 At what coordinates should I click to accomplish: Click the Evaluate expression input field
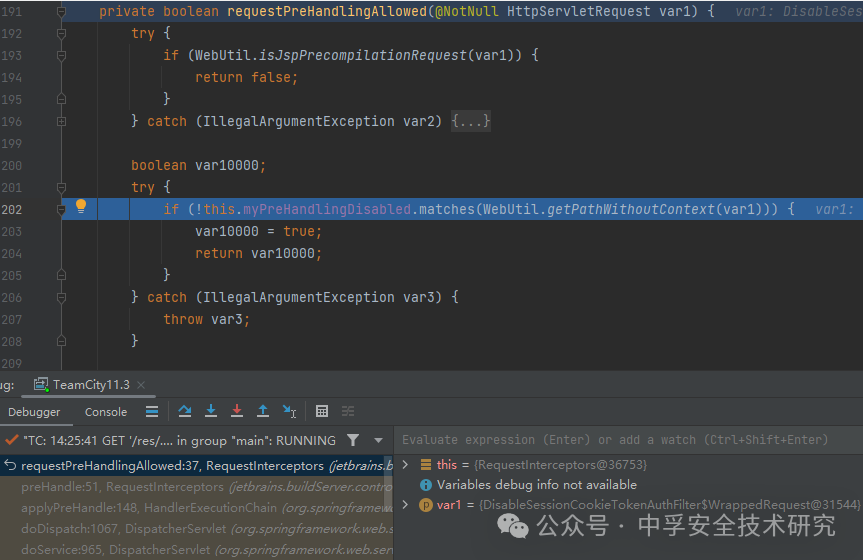pyautogui.click(x=628, y=439)
